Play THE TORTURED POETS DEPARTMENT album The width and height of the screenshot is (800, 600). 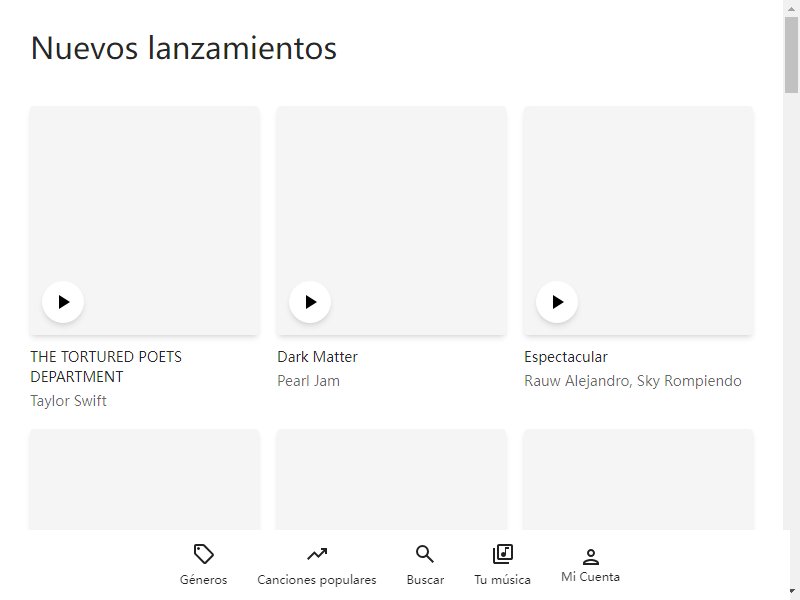tap(63, 302)
